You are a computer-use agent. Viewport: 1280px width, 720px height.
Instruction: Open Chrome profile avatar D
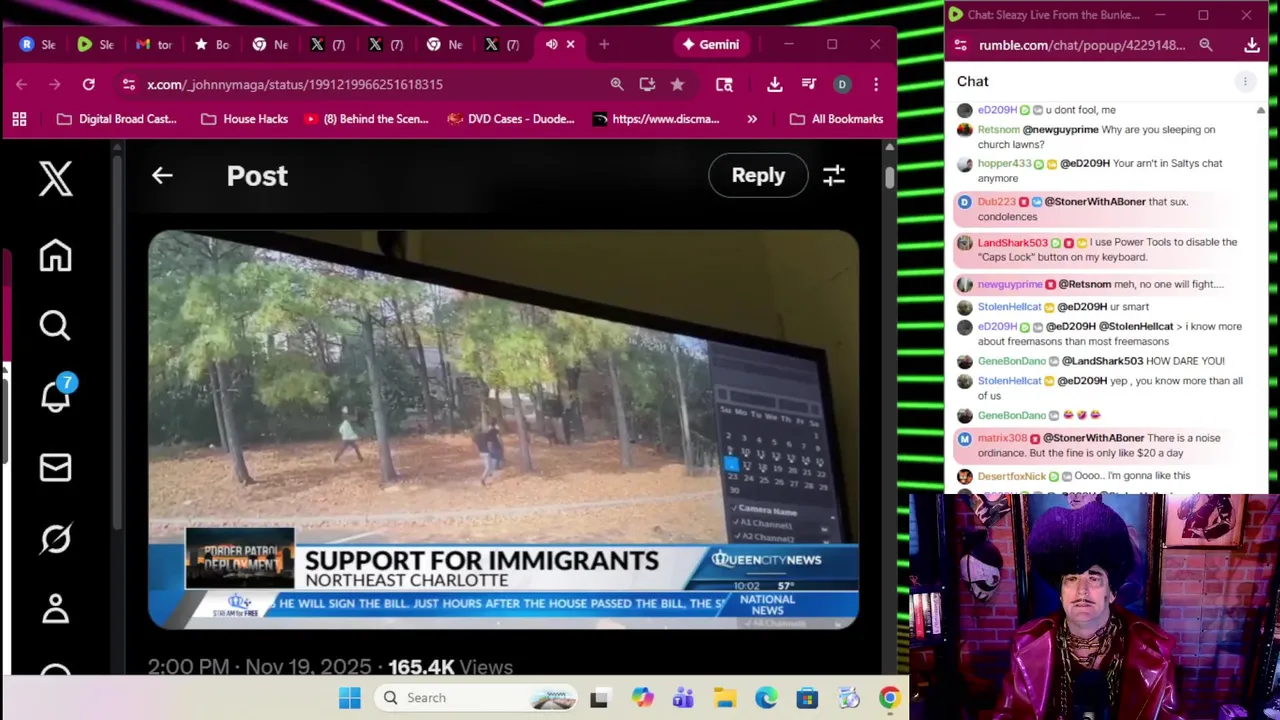point(842,85)
